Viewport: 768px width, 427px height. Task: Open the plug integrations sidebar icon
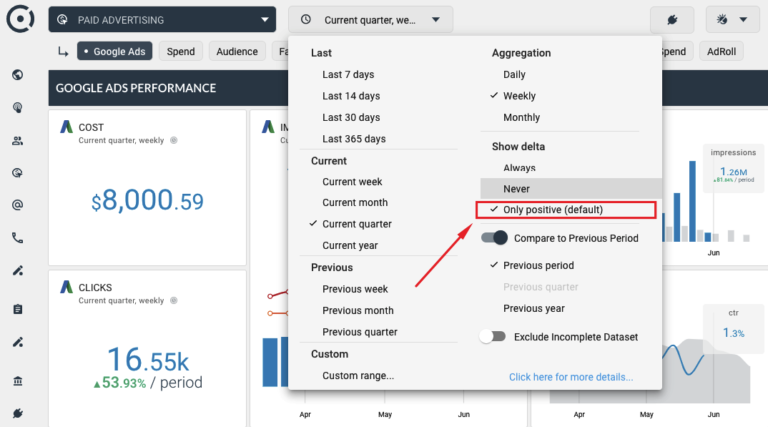(18, 414)
